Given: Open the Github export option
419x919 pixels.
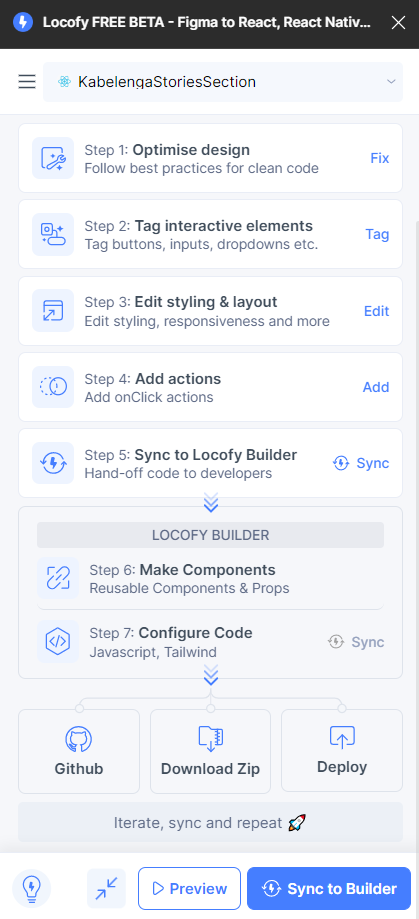Looking at the screenshot, I should click(x=79, y=751).
